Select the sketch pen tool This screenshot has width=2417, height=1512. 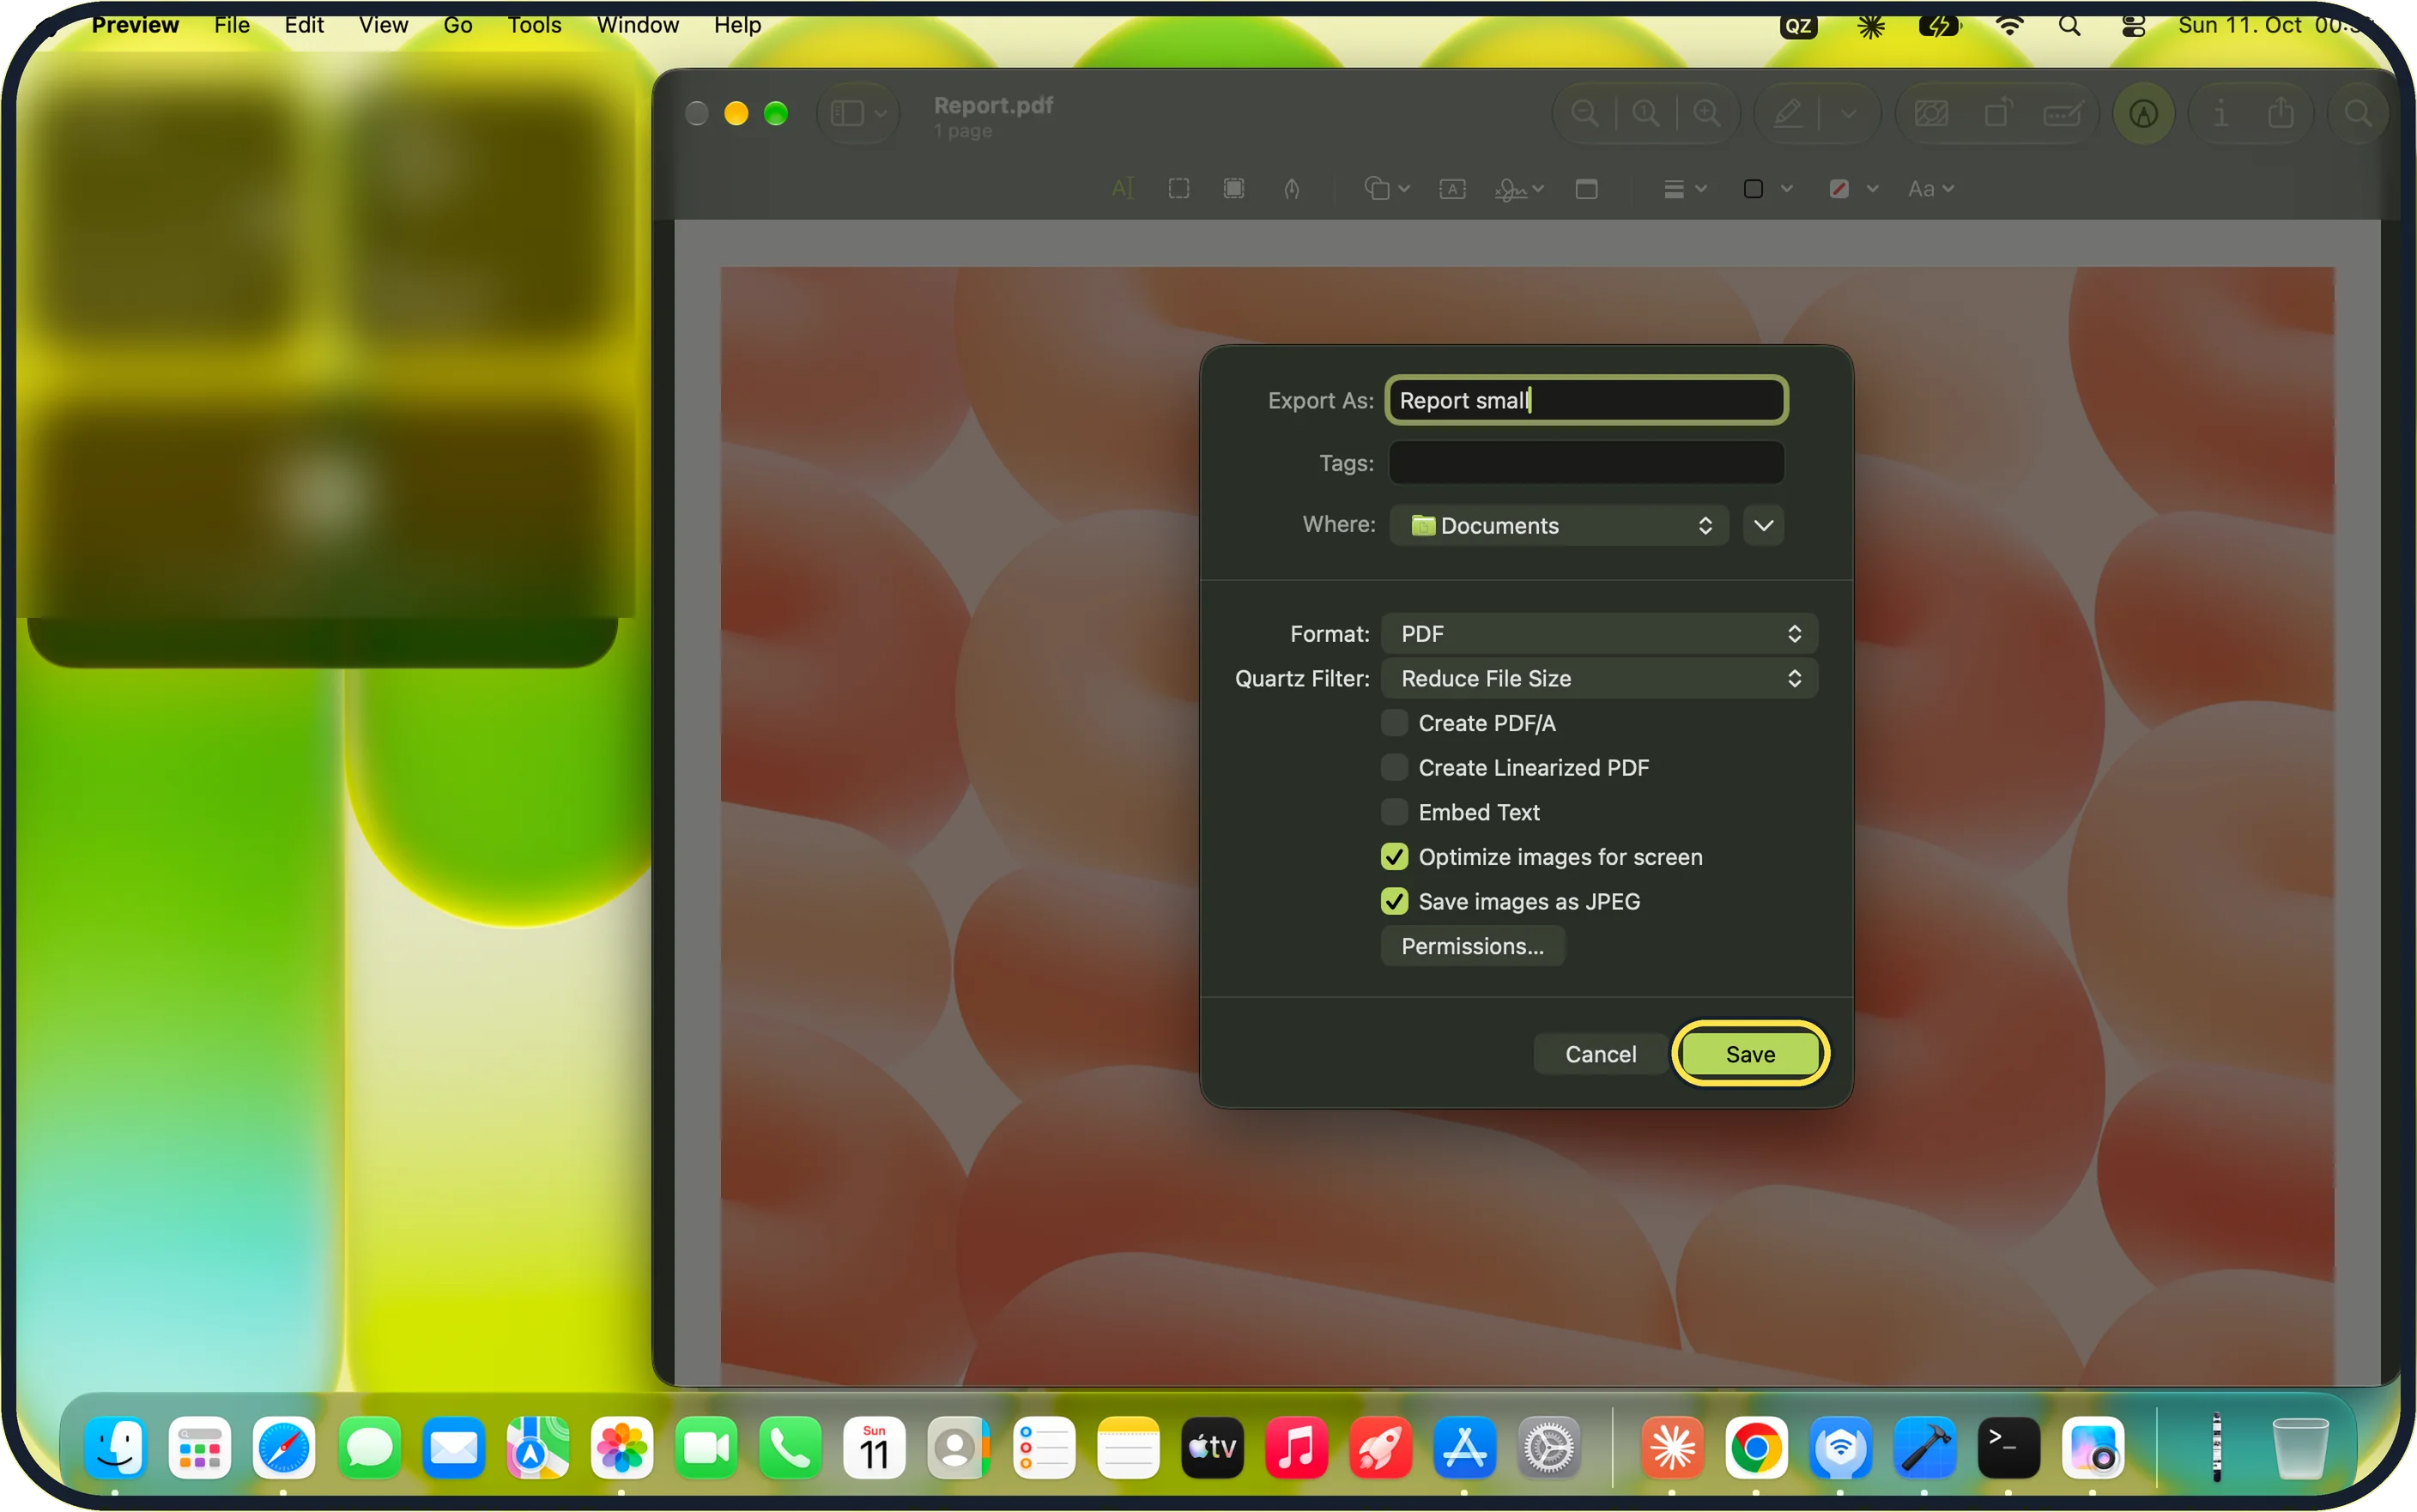point(1291,188)
